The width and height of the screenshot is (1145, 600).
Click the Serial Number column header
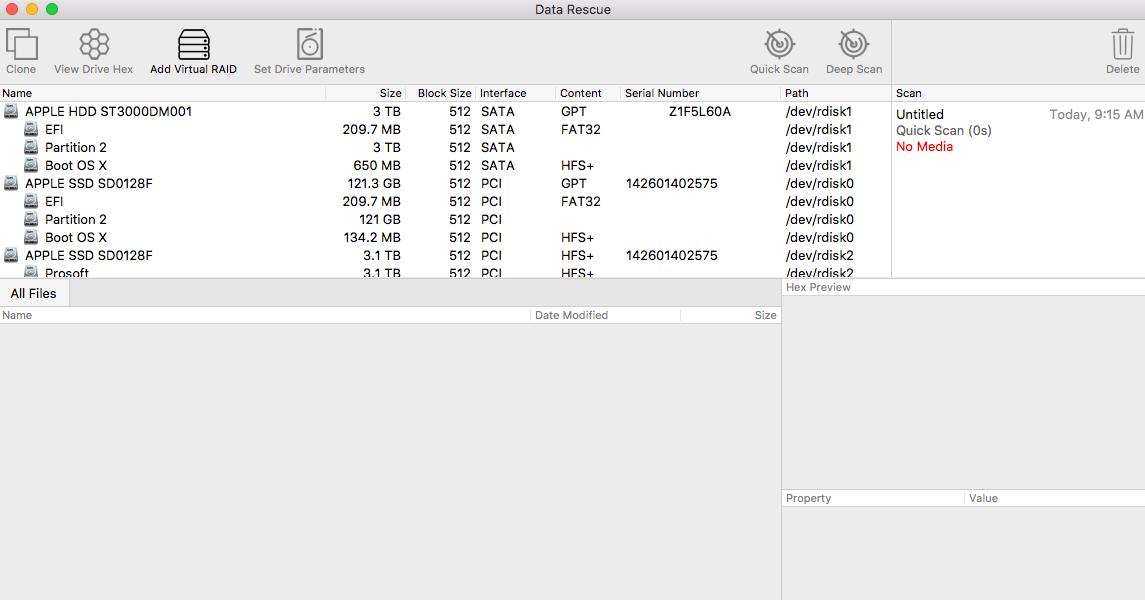click(661, 93)
